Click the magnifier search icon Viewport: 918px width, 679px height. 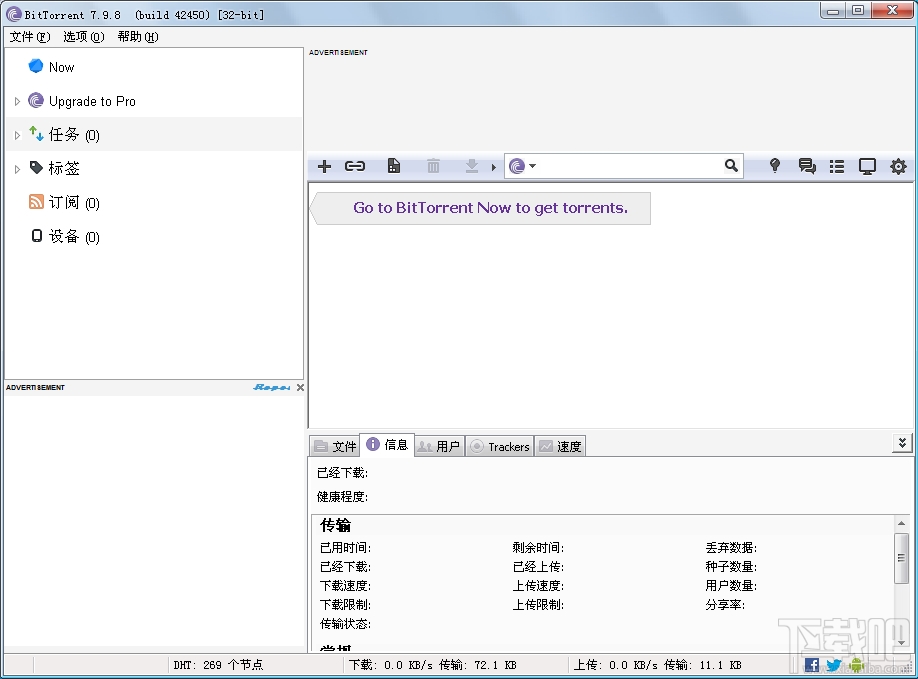click(x=731, y=166)
